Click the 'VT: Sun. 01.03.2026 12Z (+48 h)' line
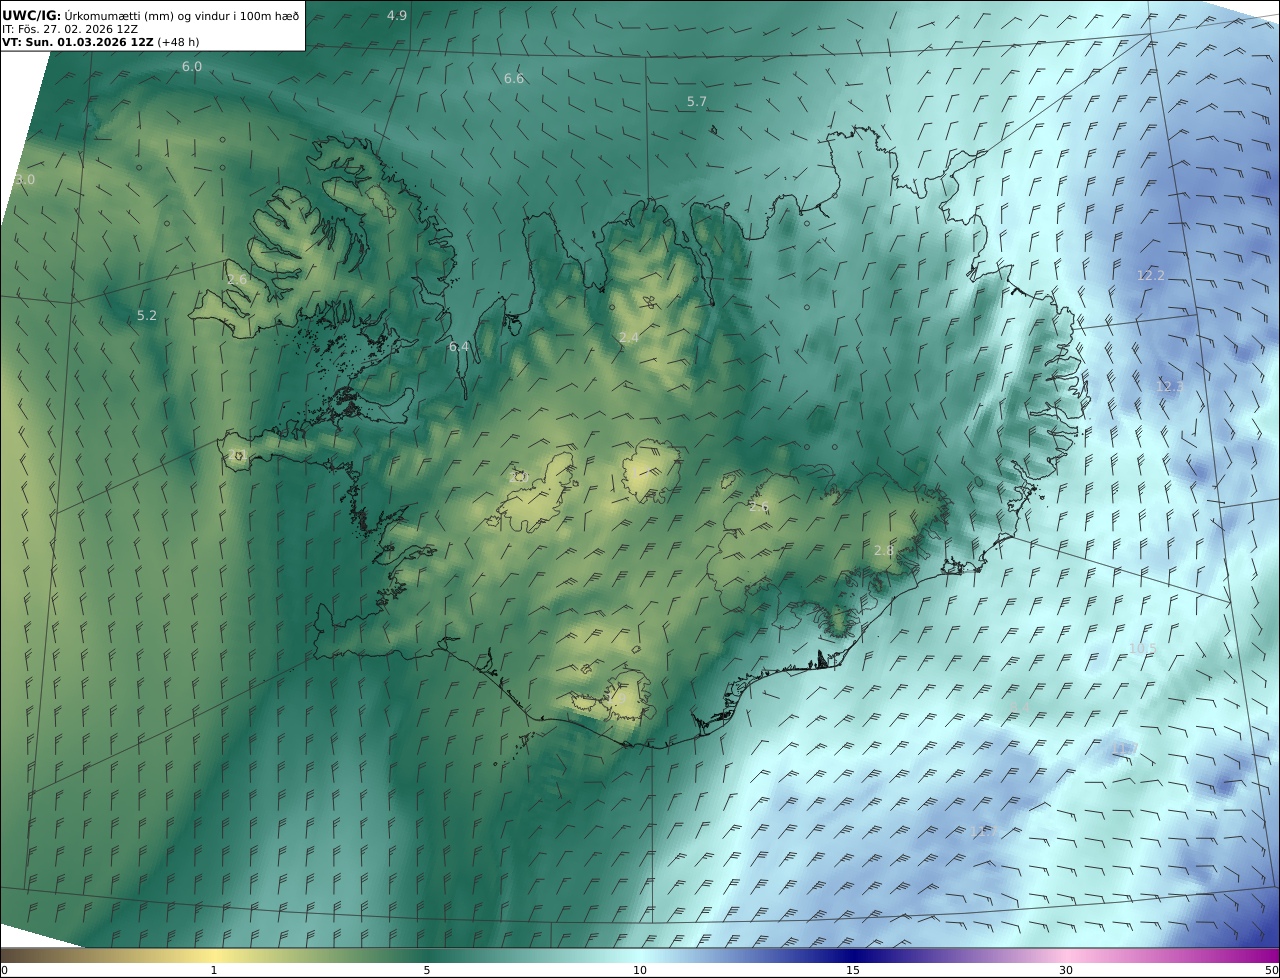Image resolution: width=1280 pixels, height=978 pixels. tap(100, 42)
